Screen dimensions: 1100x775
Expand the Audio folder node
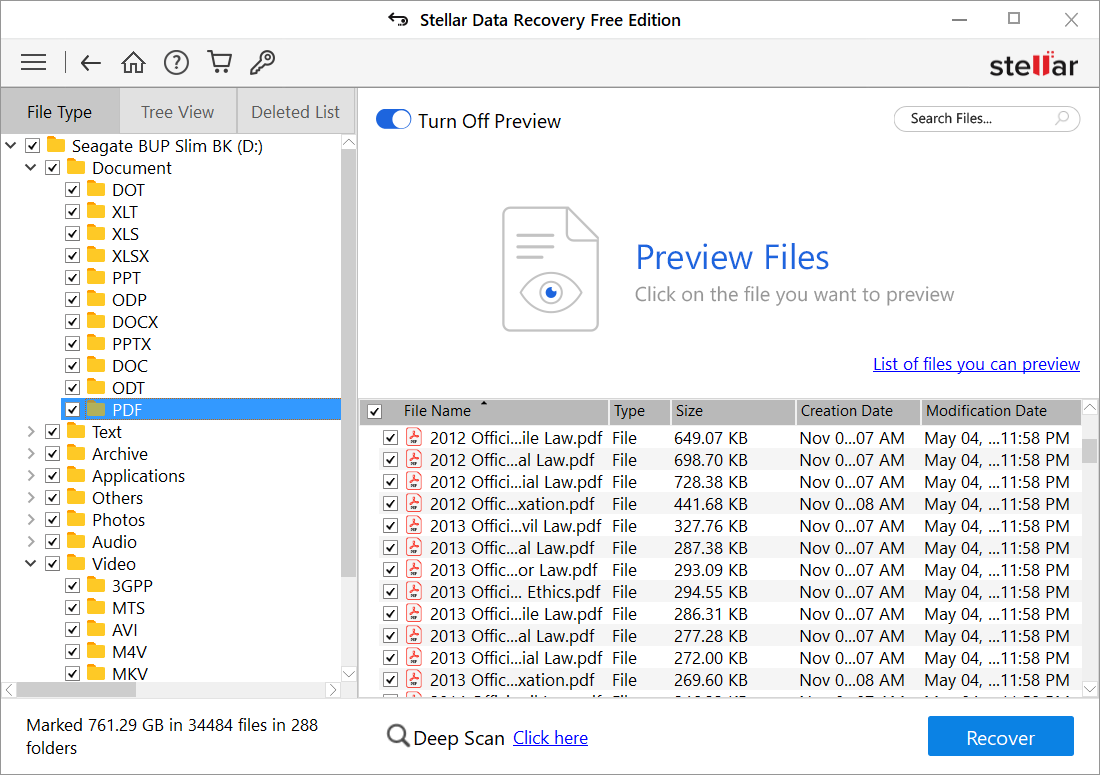point(31,541)
